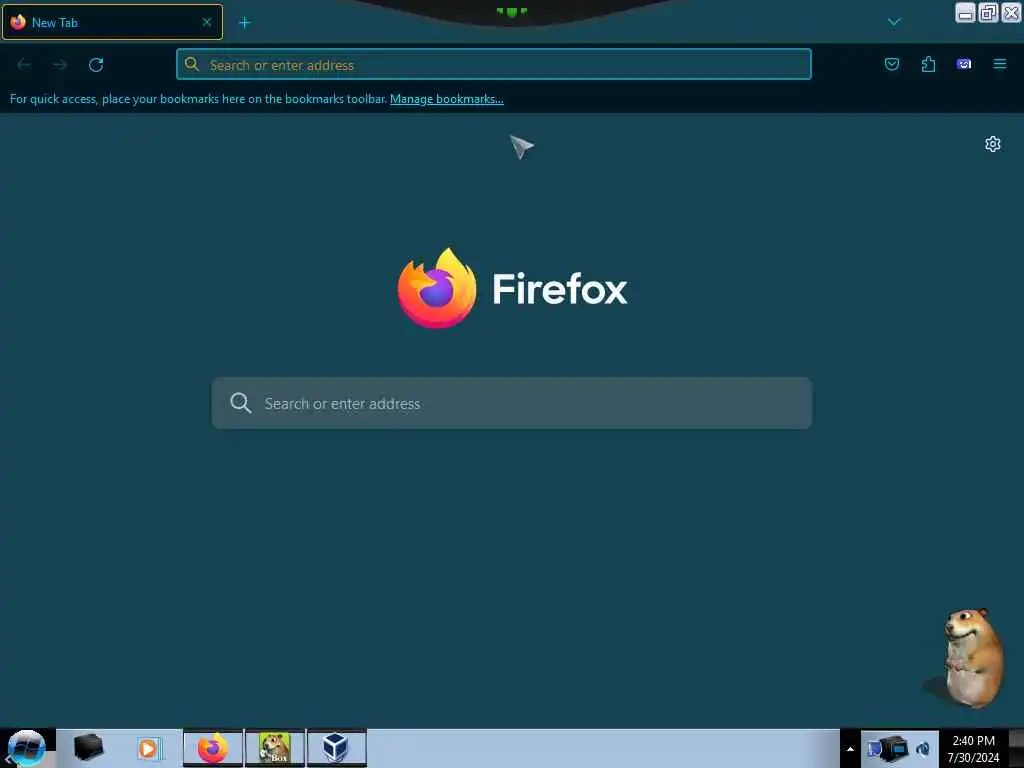Screen dimensions: 1024x768
Task: Open the Manage bookmarks link
Action: point(447,99)
